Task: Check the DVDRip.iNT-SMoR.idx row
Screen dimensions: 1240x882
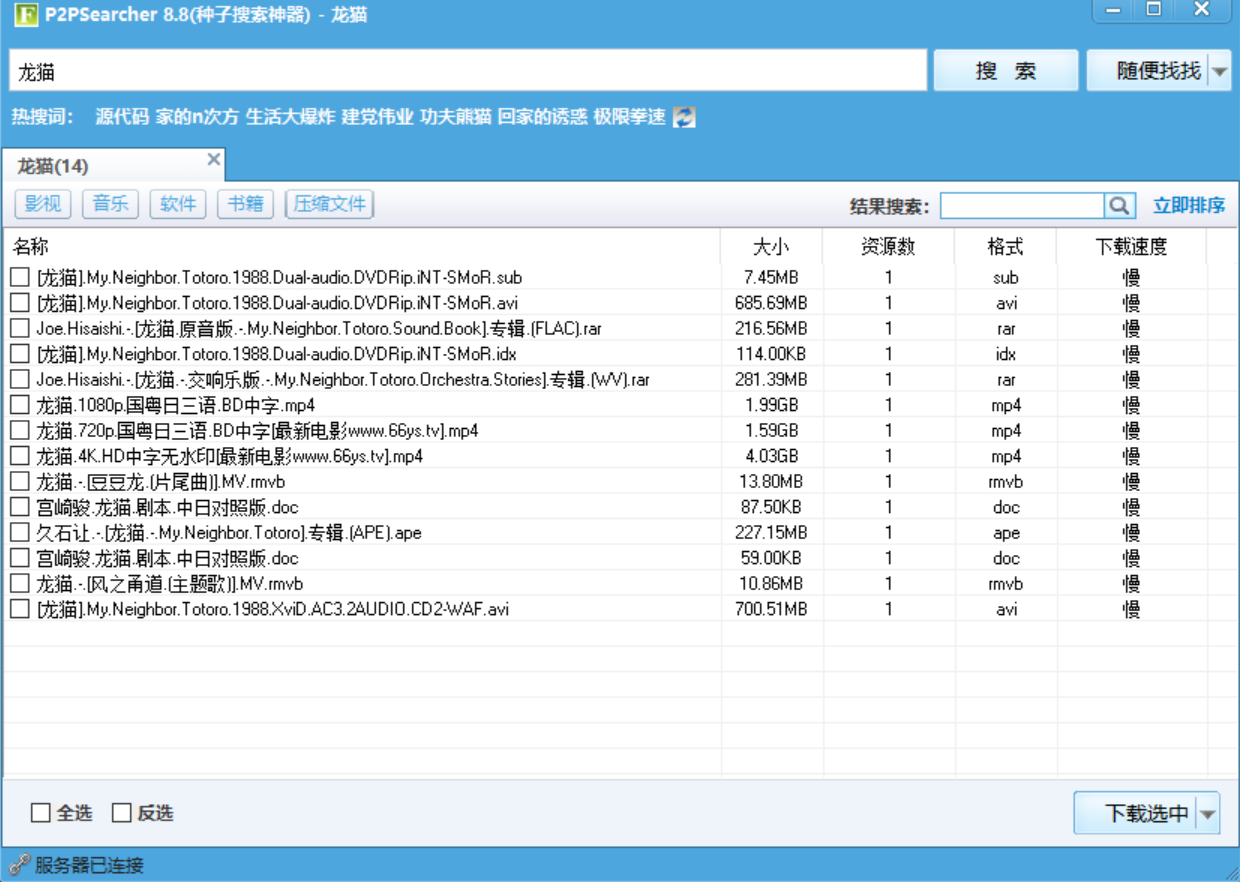Action: (20, 354)
